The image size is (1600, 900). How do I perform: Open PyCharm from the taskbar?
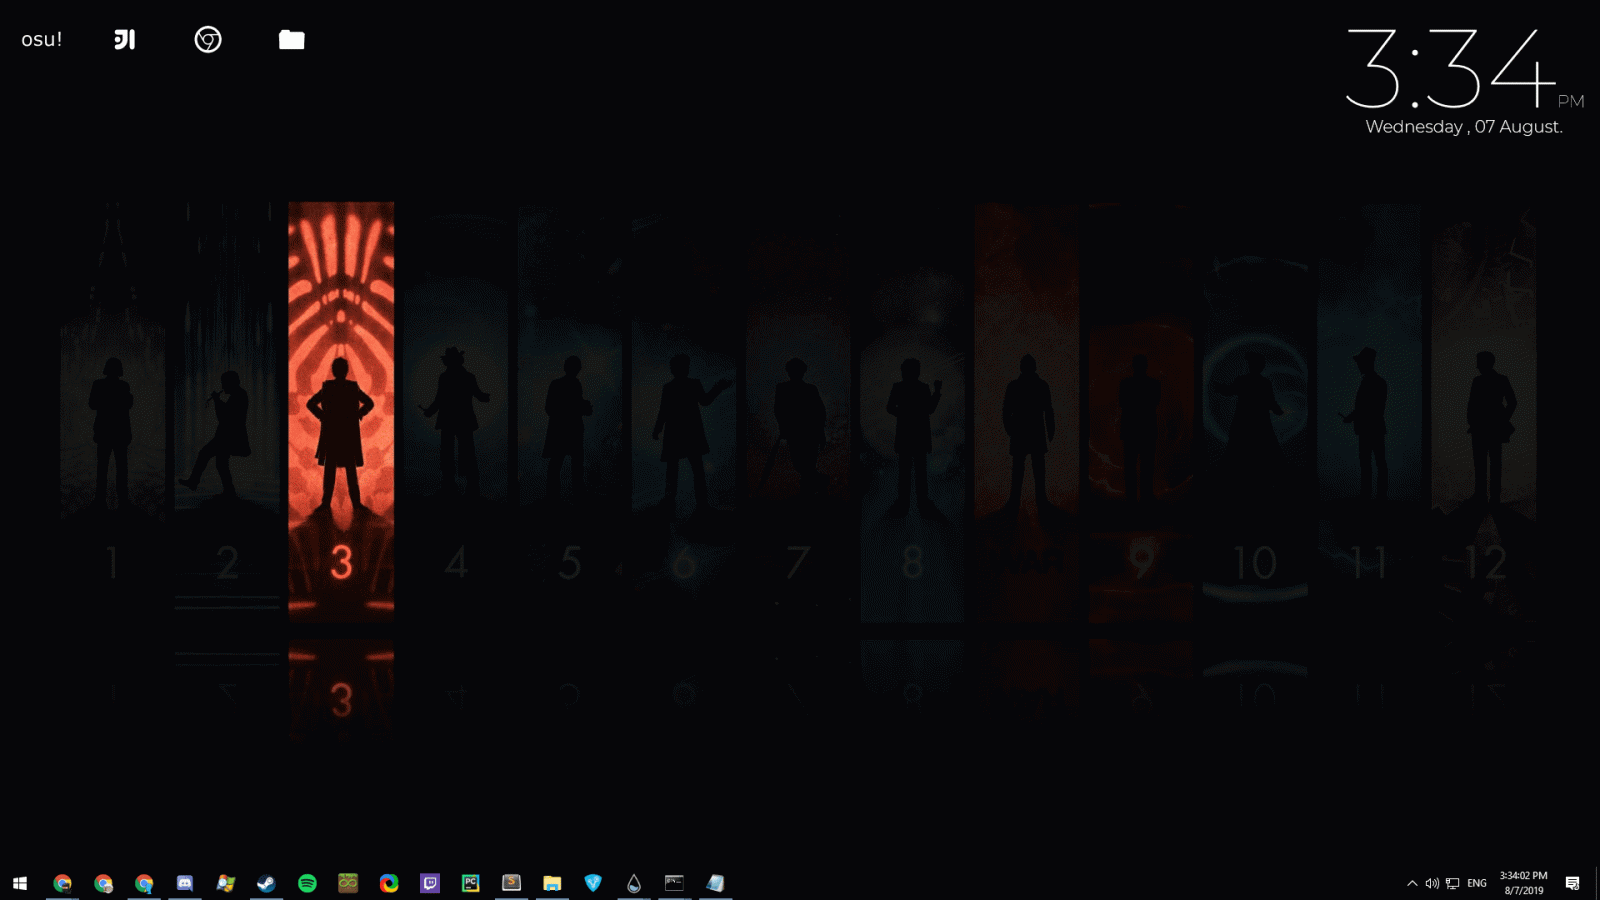[x=470, y=883]
